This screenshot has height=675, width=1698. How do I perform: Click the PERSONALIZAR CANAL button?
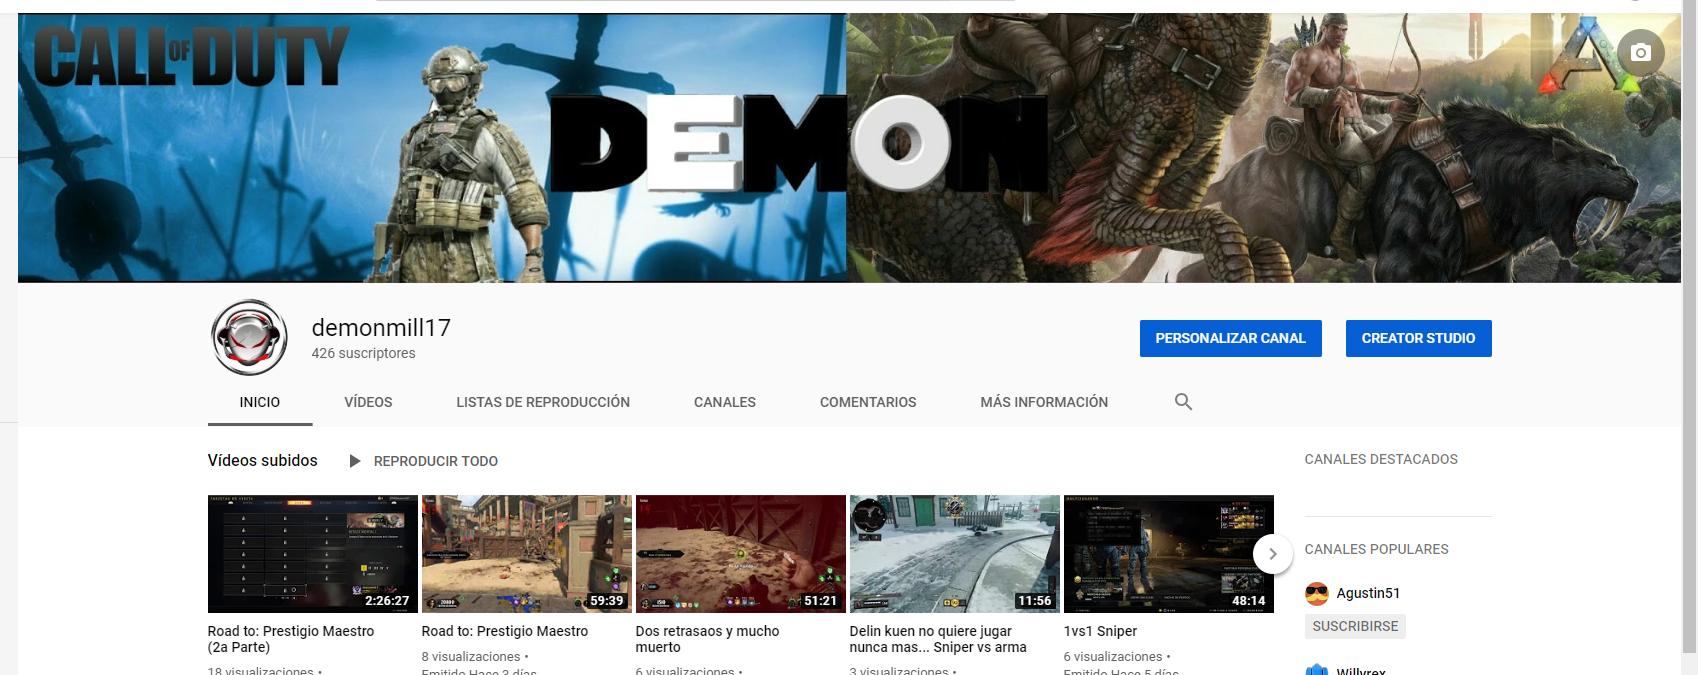(x=1230, y=338)
